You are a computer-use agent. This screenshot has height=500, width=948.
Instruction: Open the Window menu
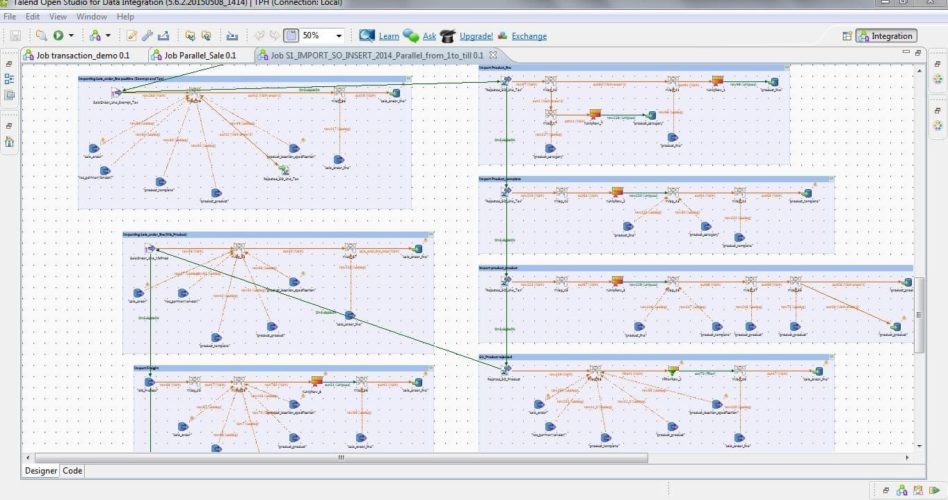click(x=92, y=17)
